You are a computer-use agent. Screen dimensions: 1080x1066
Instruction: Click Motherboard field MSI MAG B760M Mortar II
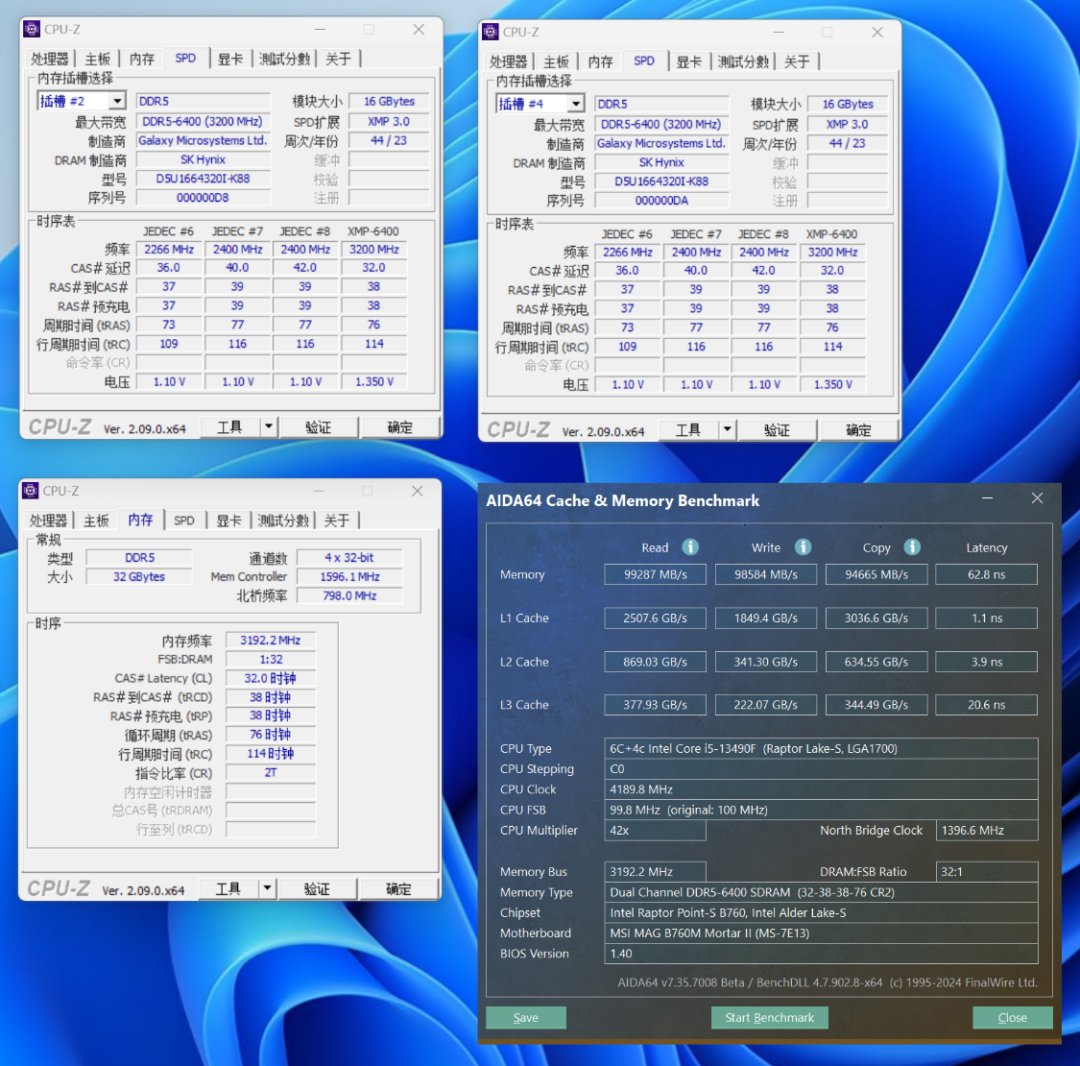click(821, 933)
